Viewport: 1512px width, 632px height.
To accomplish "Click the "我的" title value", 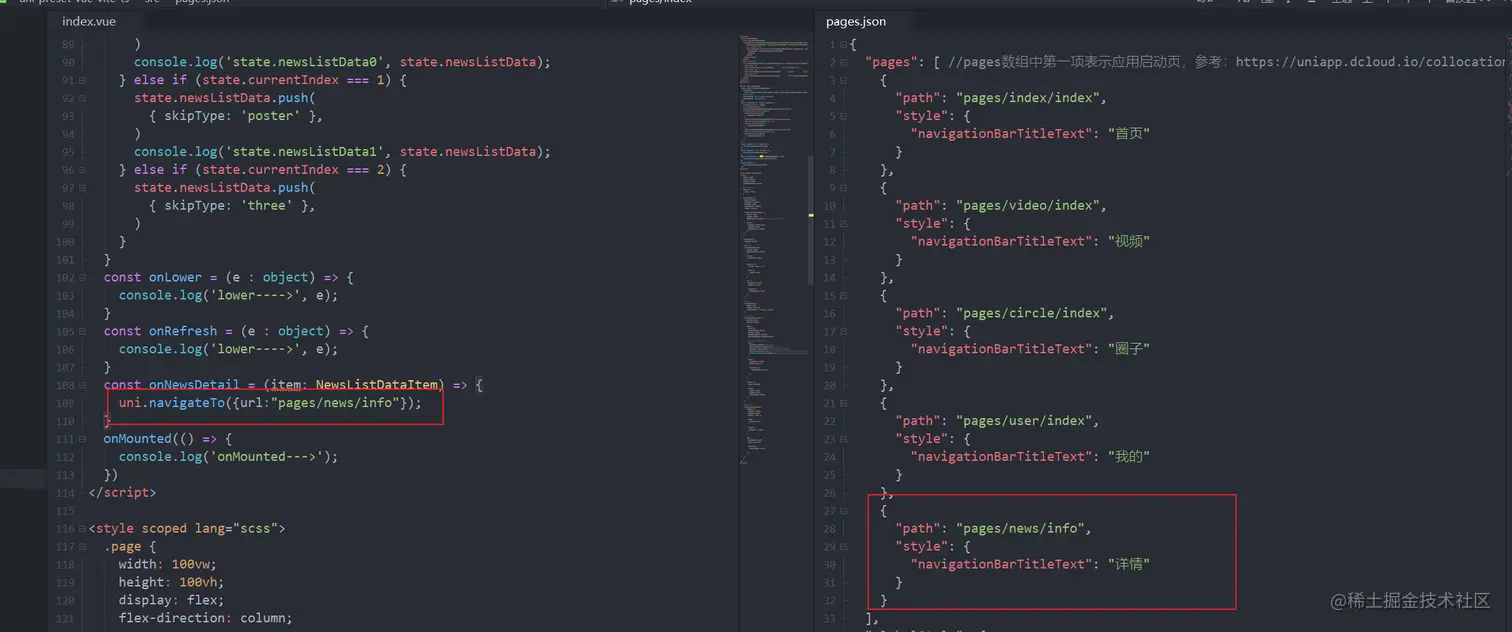I will point(1129,457).
